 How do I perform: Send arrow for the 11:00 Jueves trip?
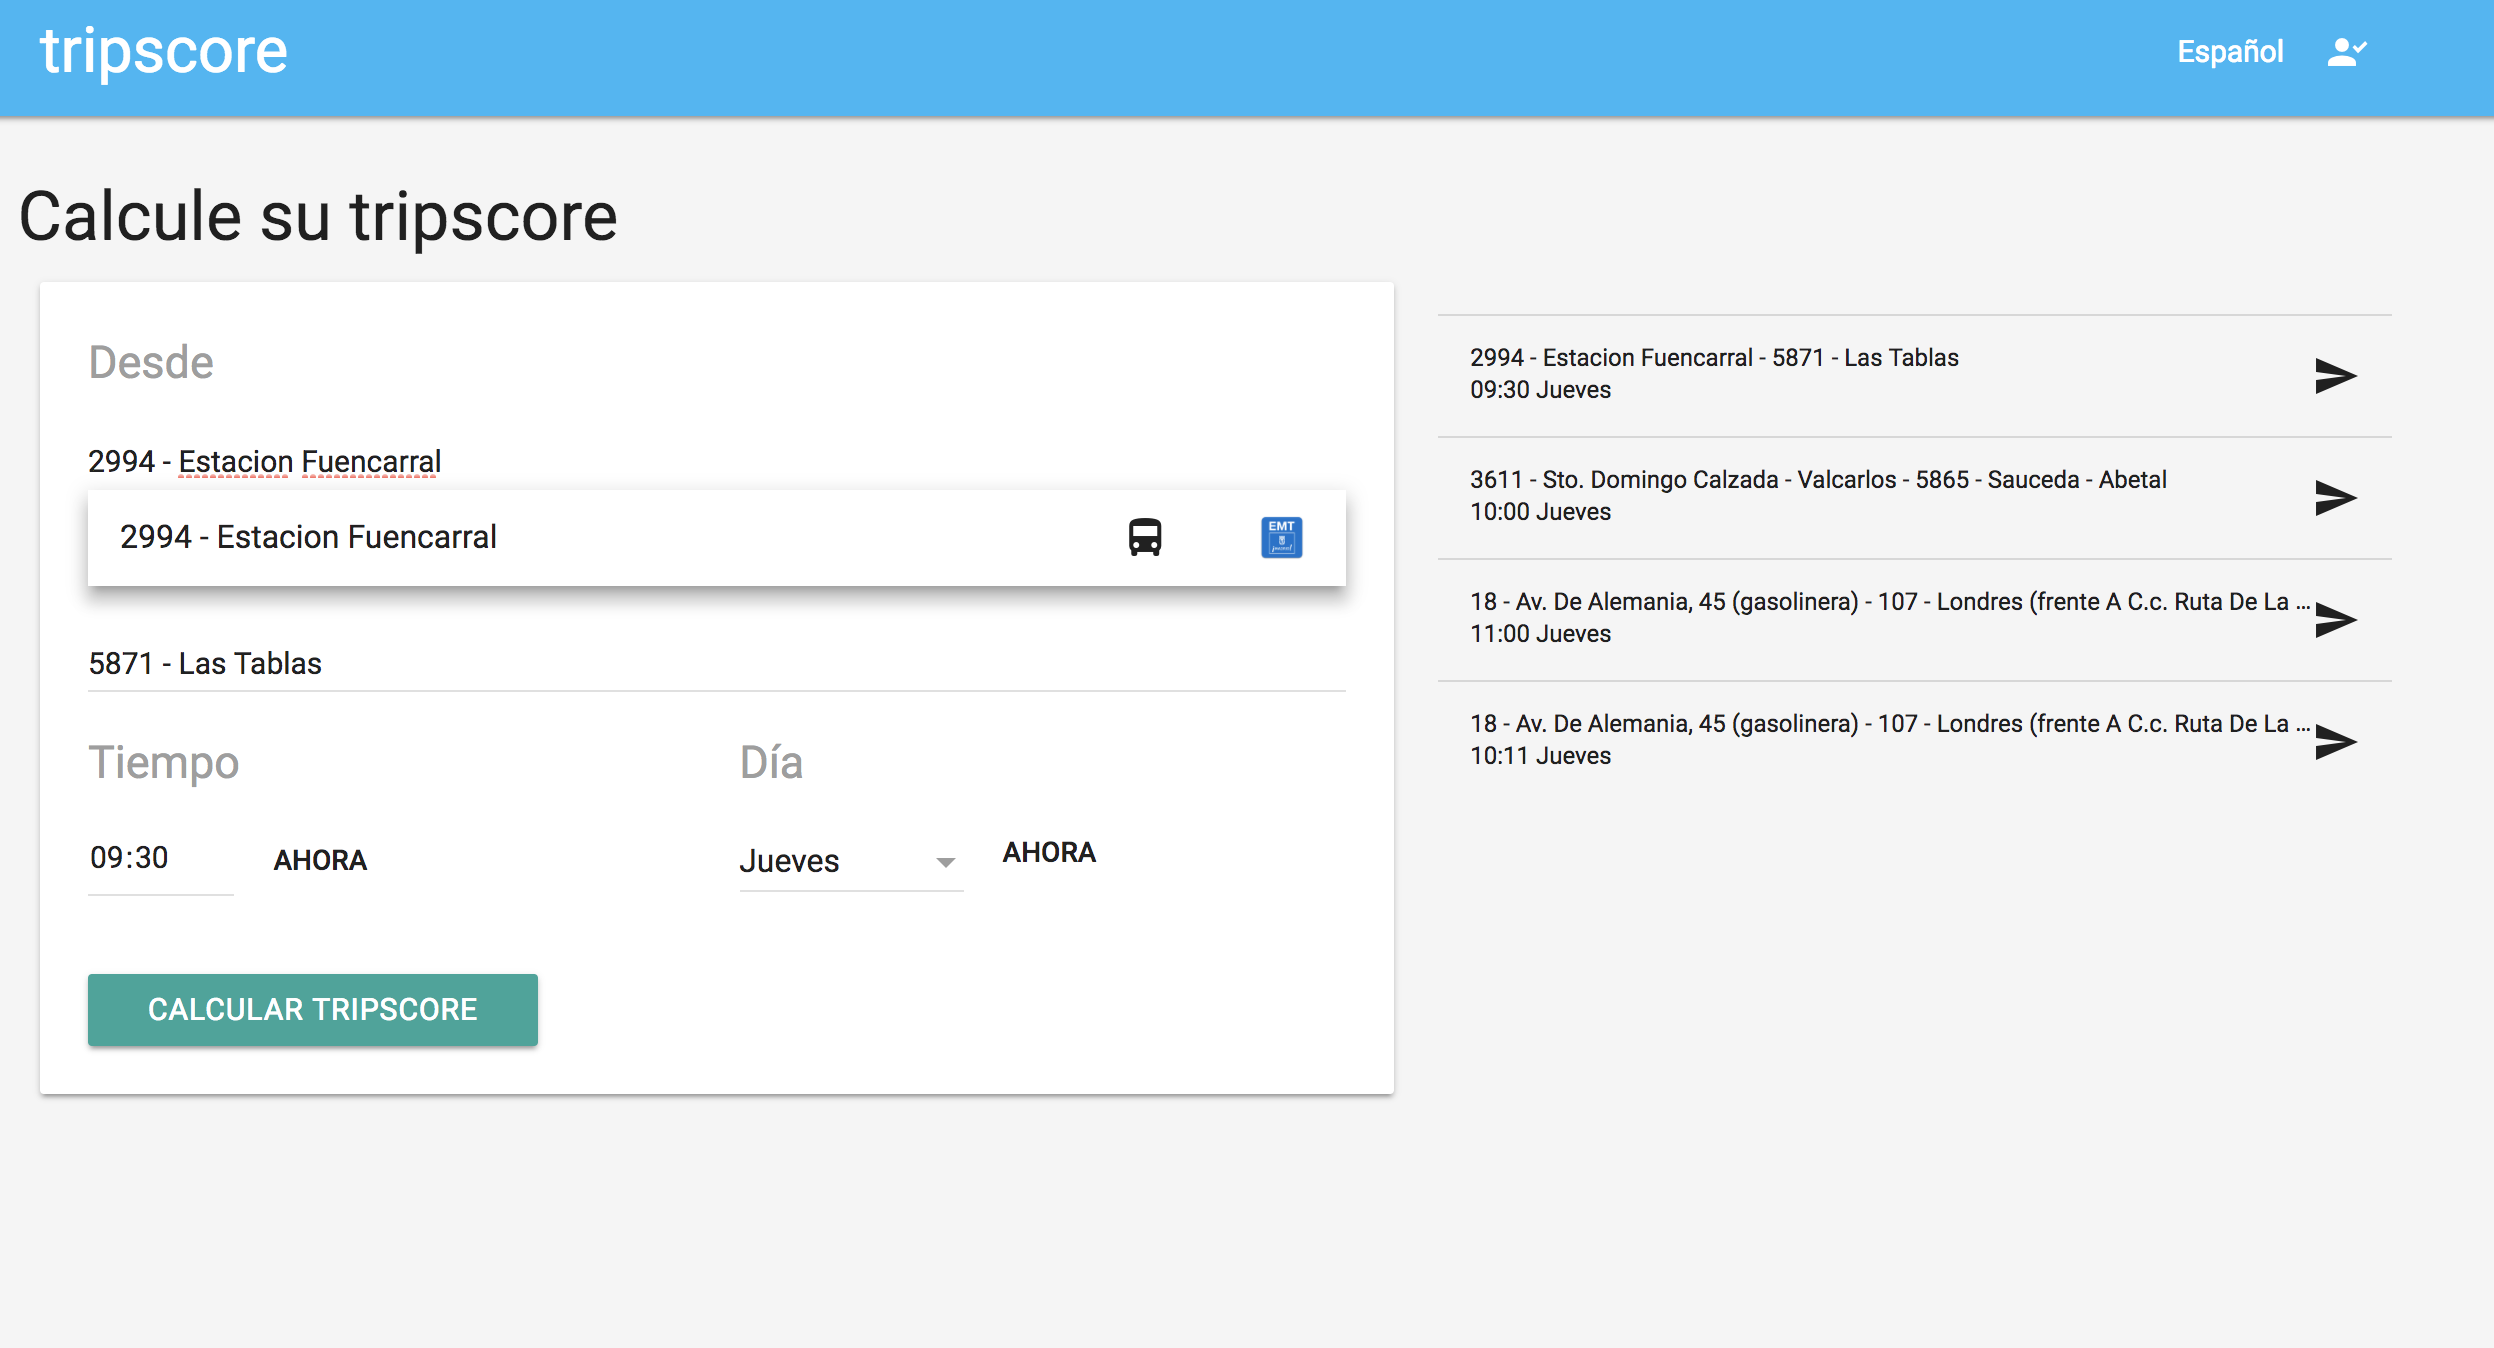(x=2336, y=620)
